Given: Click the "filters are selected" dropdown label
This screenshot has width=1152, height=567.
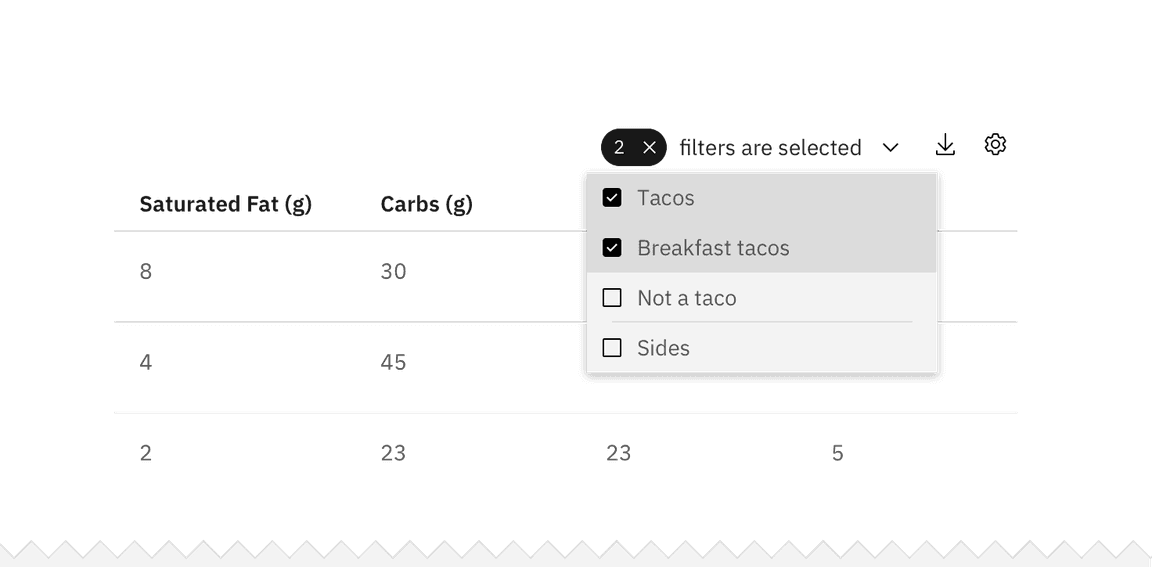Looking at the screenshot, I should (769, 148).
